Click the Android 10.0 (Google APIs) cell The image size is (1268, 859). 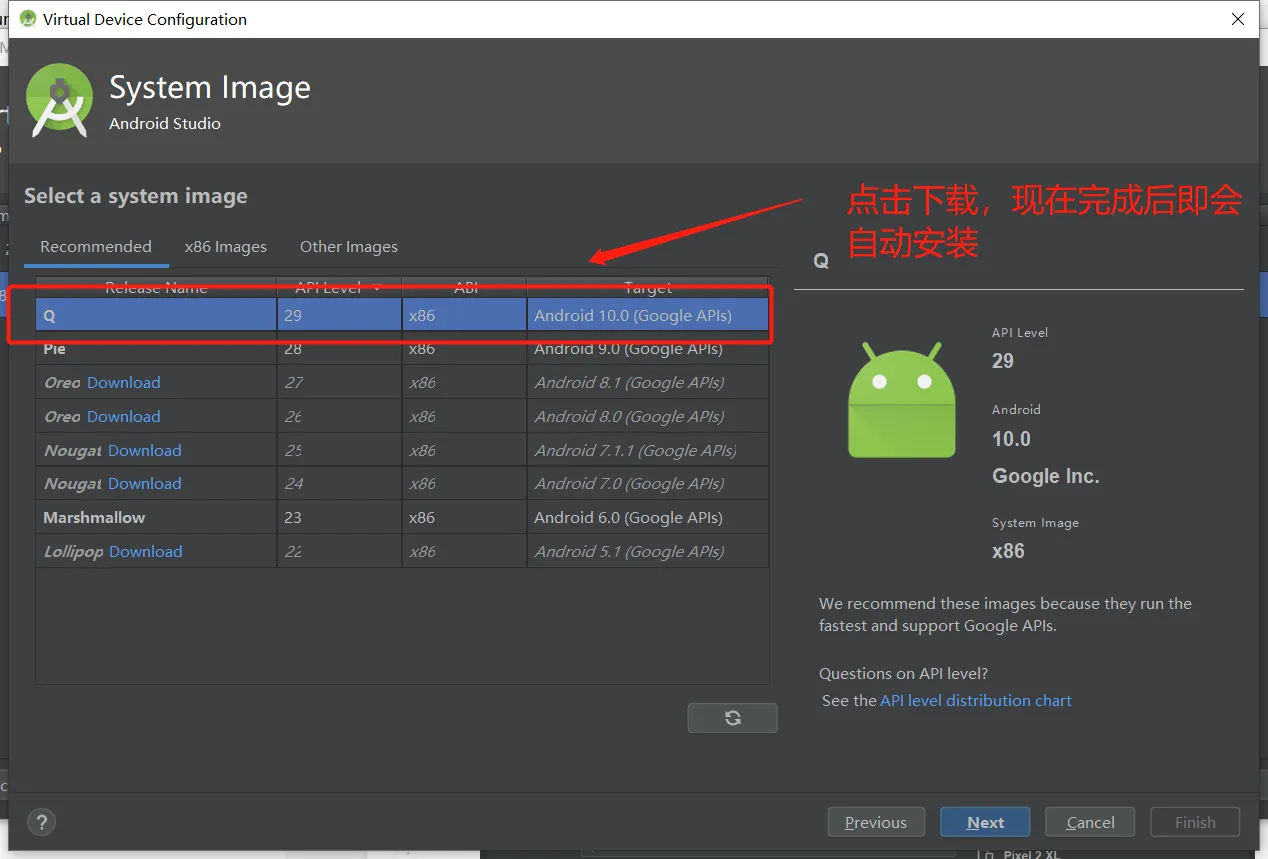pos(647,315)
